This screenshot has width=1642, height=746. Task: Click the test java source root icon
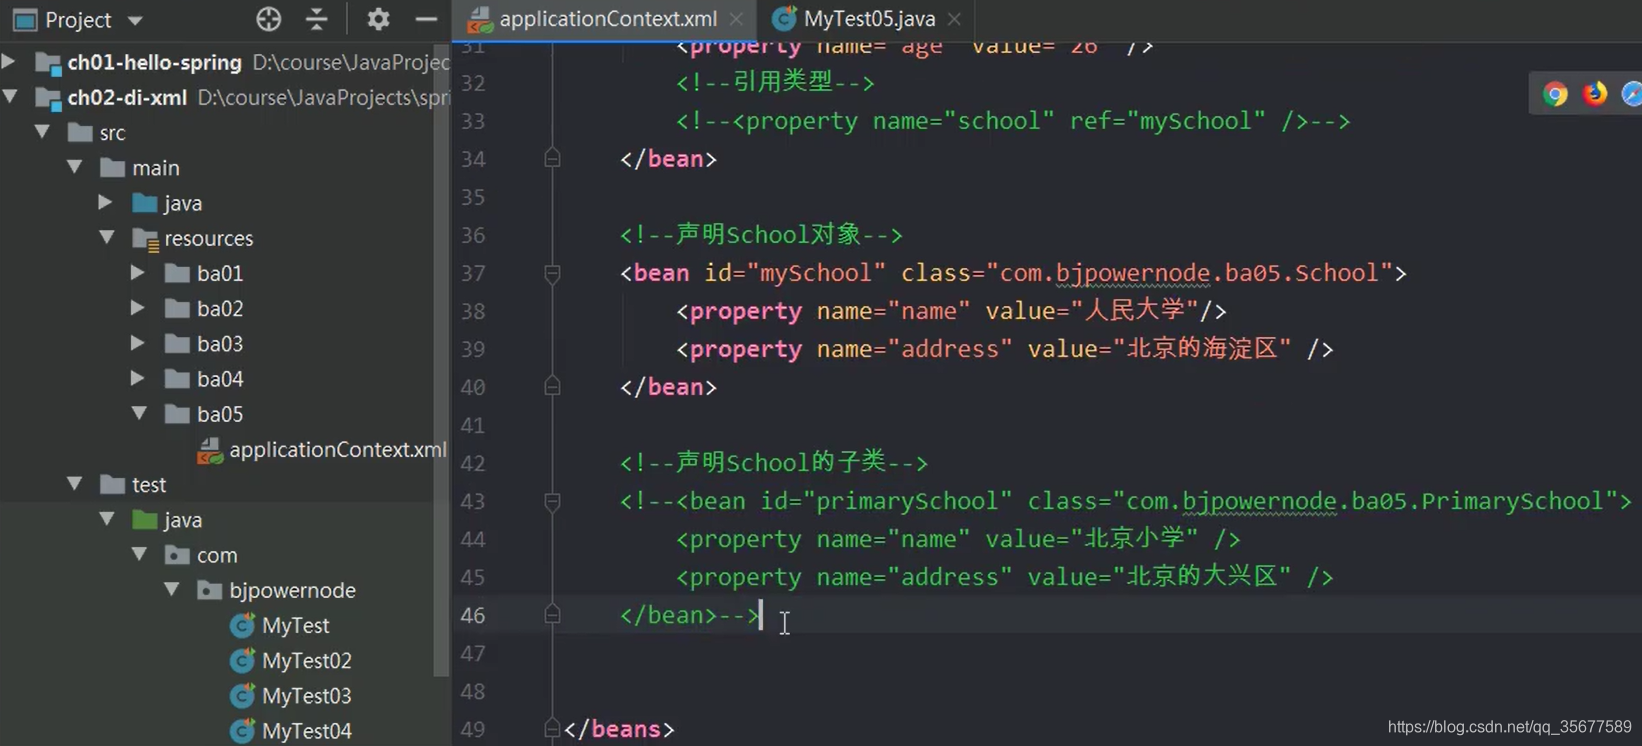(x=145, y=519)
